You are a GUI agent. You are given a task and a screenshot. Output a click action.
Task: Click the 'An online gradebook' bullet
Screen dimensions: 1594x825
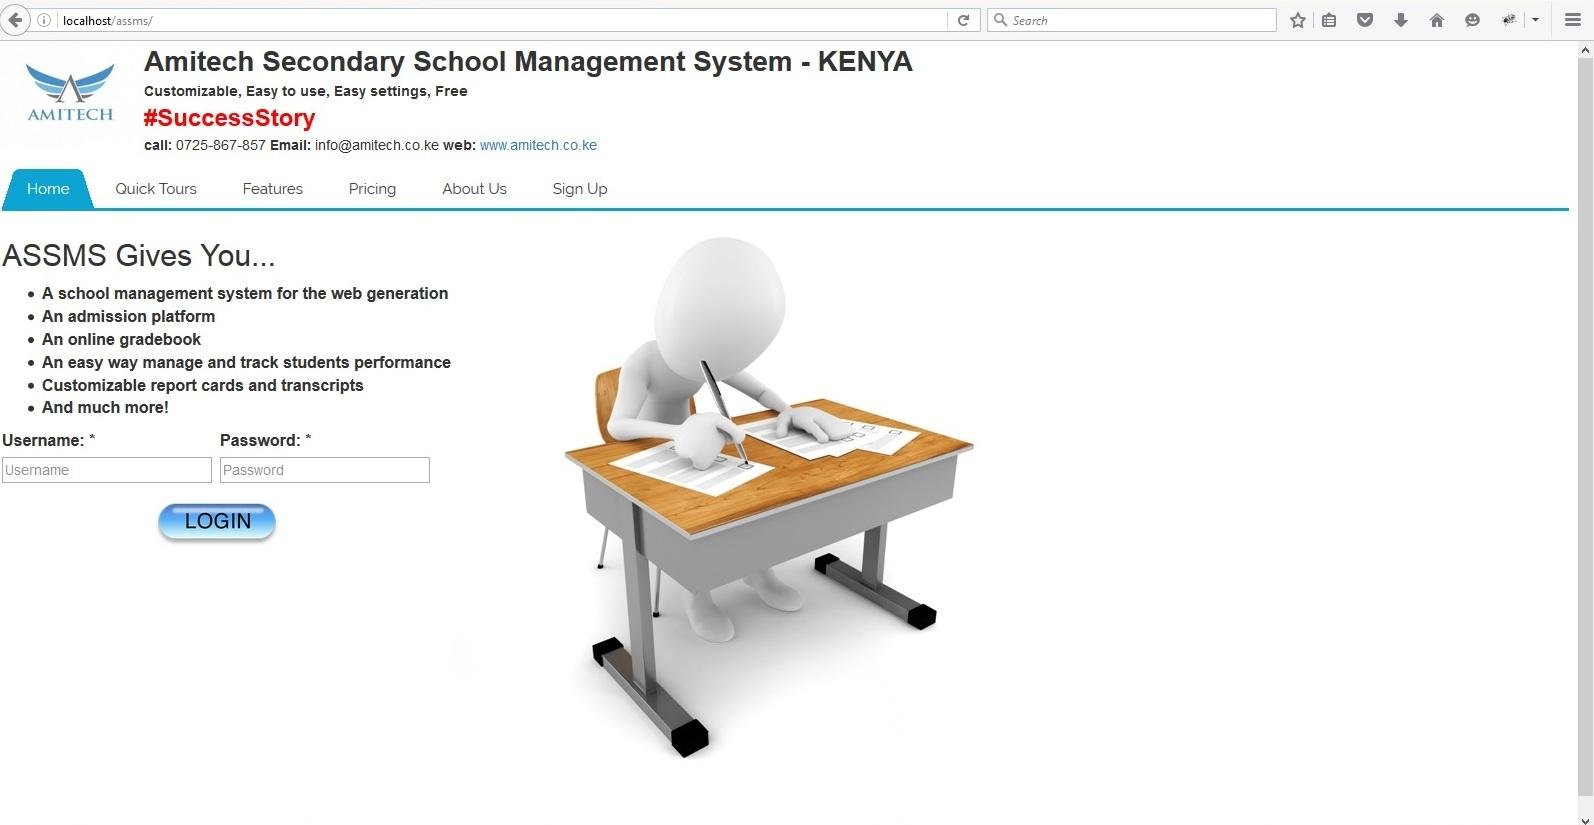(121, 339)
